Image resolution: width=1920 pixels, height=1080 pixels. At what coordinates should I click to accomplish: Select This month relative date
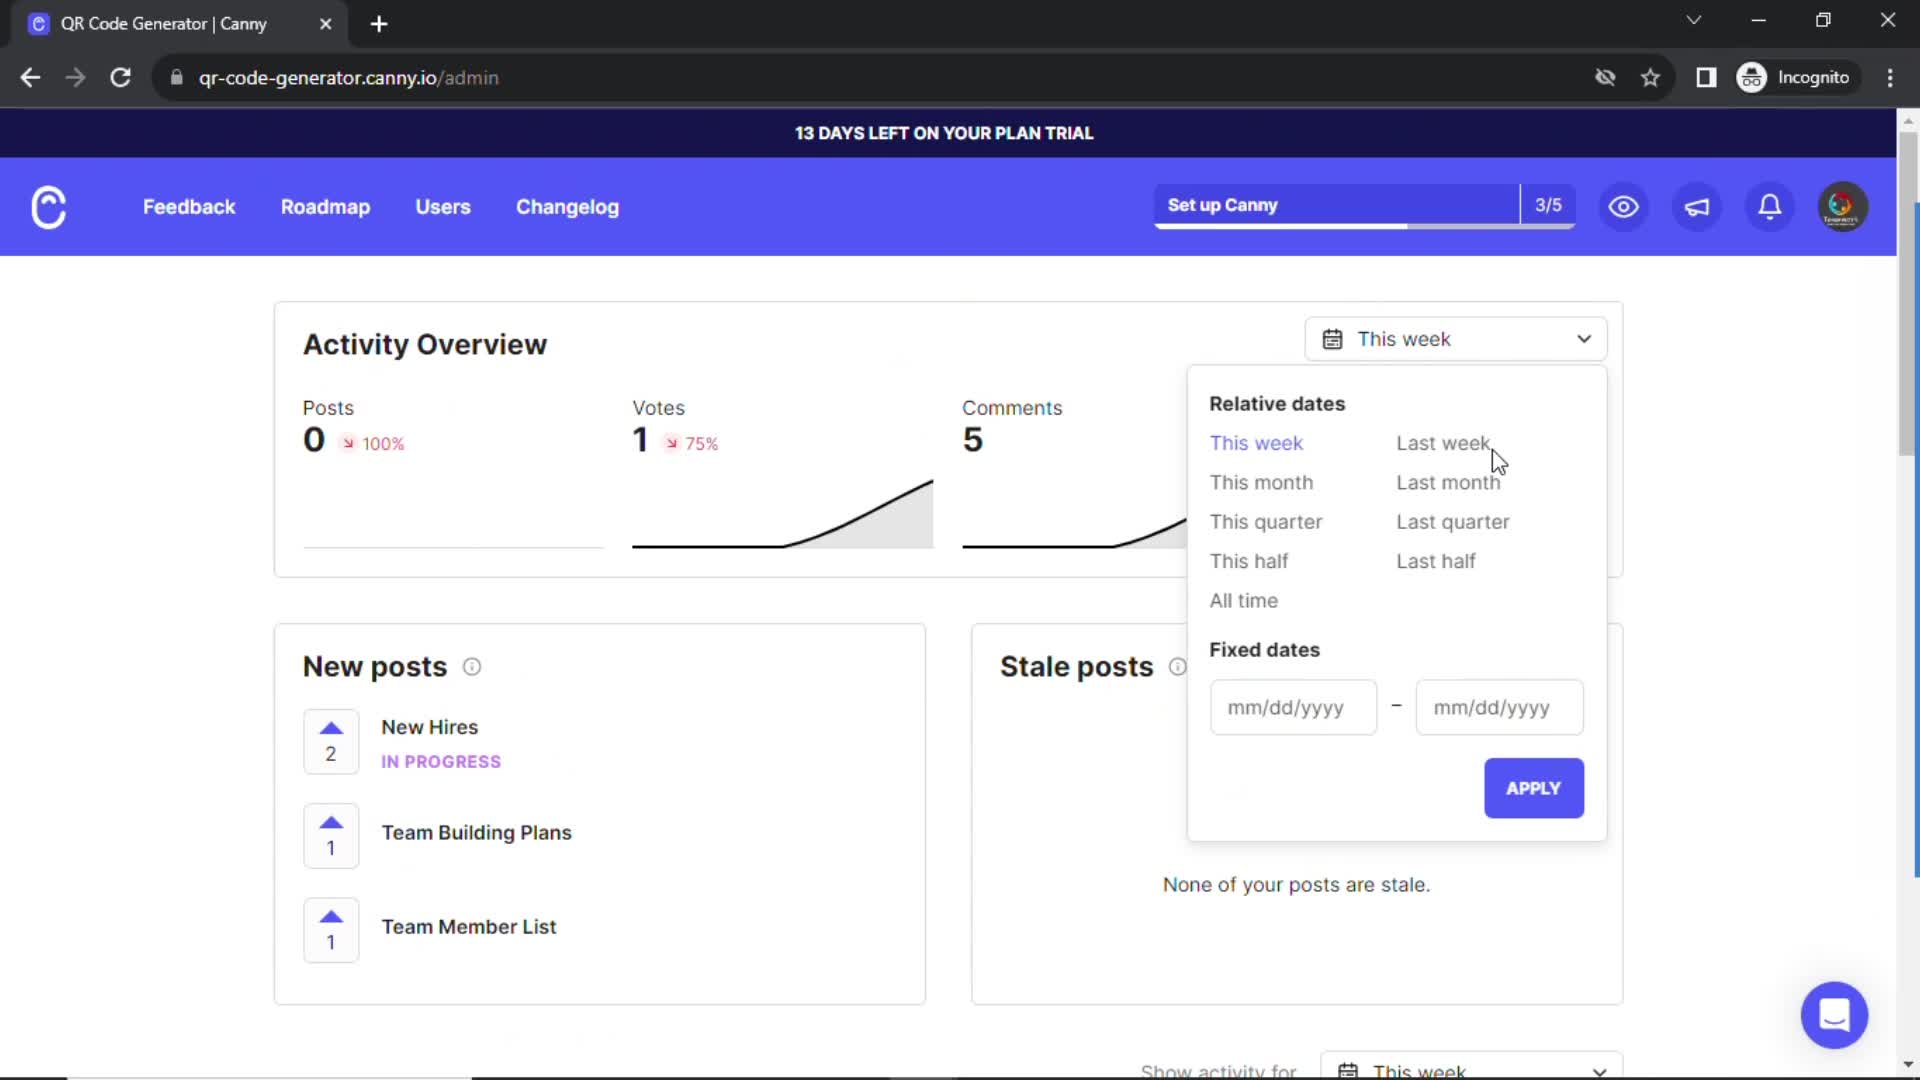point(1261,482)
